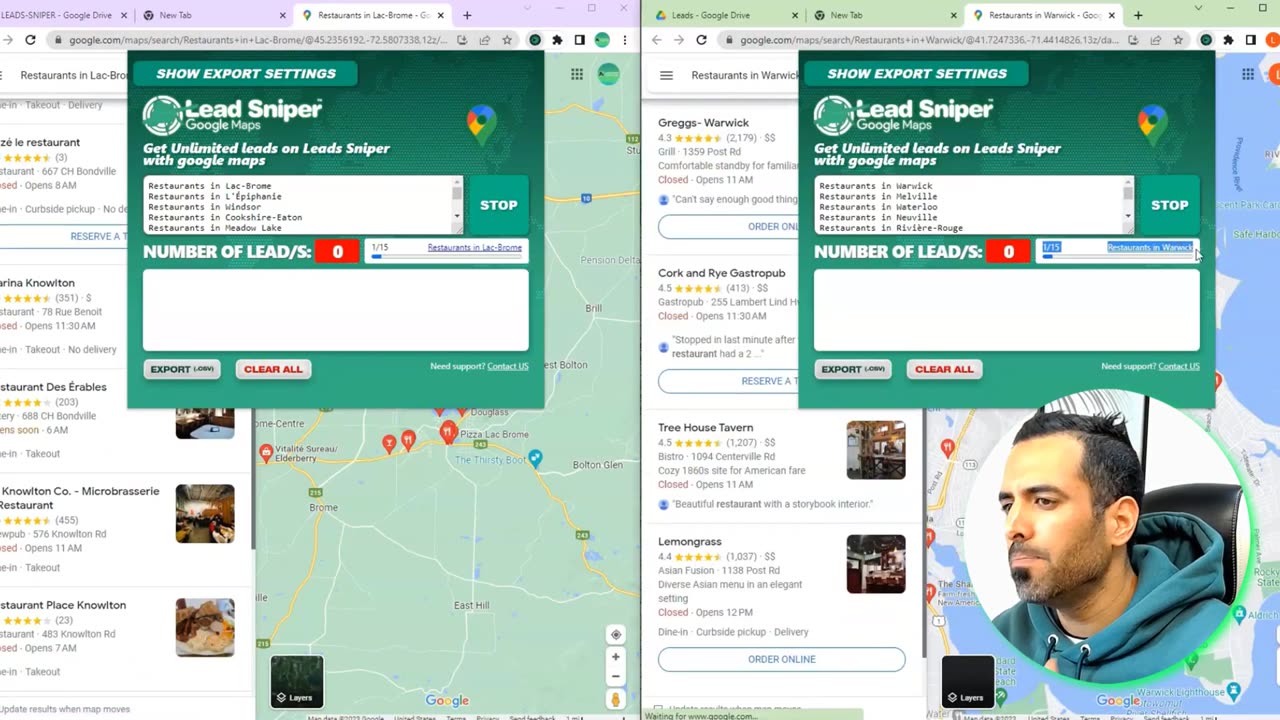Locate me button on Lac-Brome map
This screenshot has width=1280, height=720.
point(616,634)
